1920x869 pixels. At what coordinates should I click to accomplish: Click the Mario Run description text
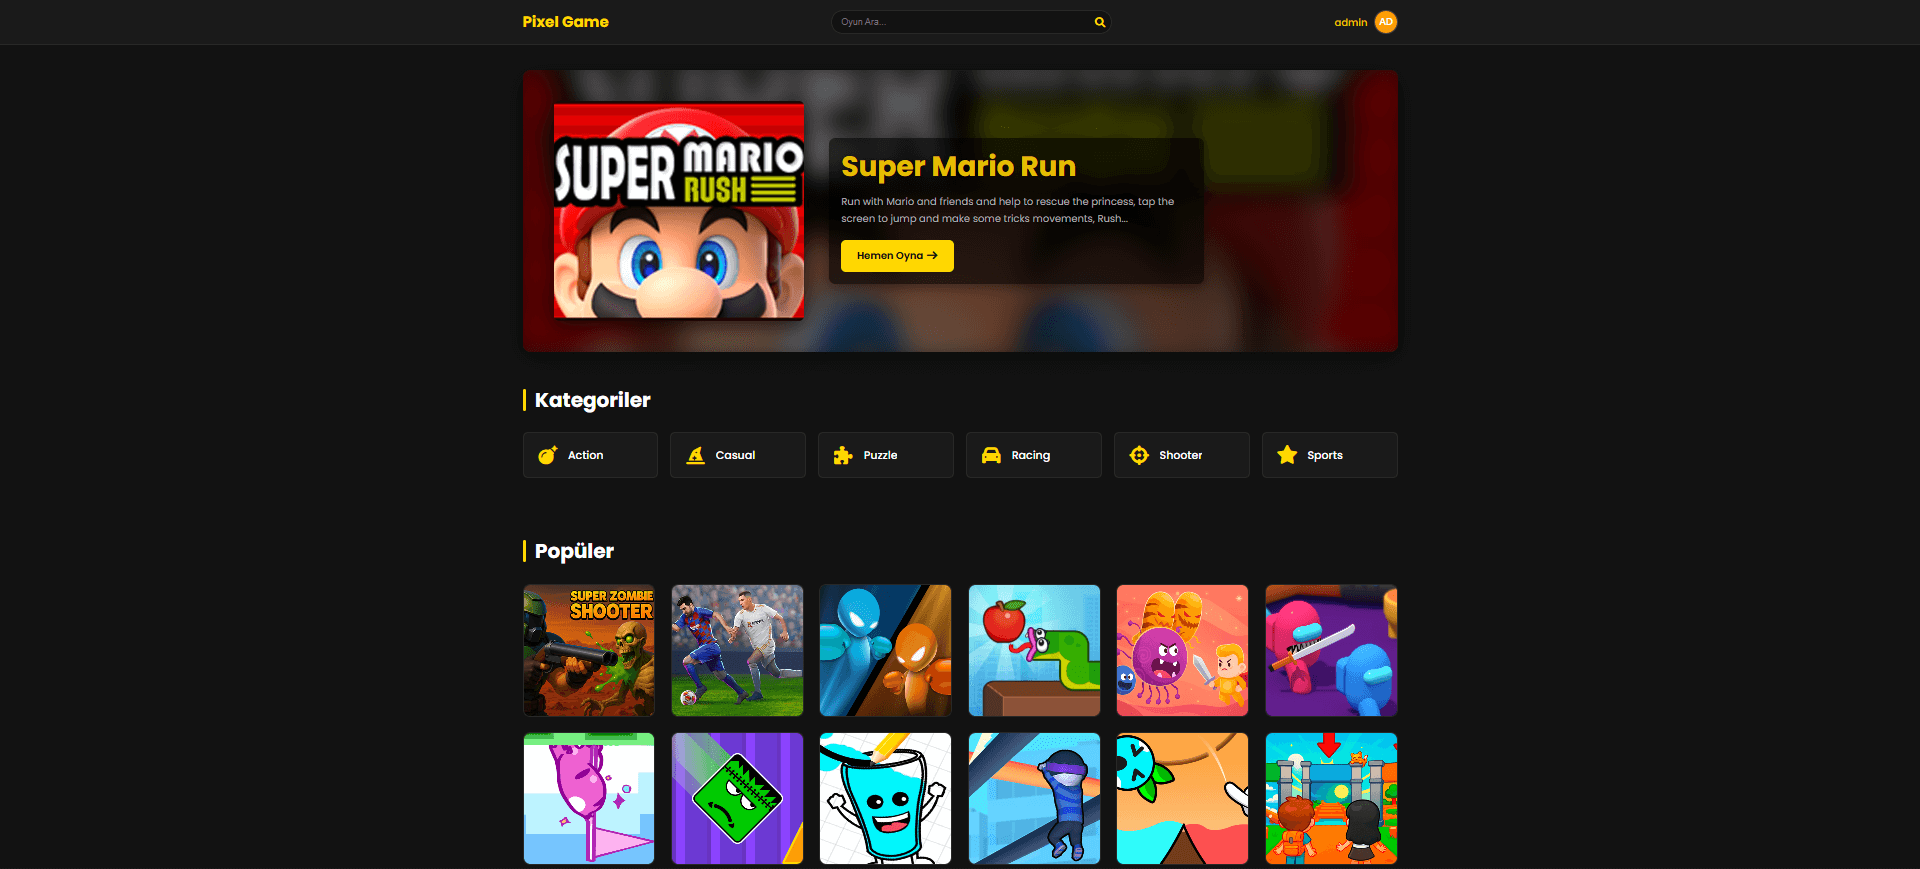tap(1007, 210)
